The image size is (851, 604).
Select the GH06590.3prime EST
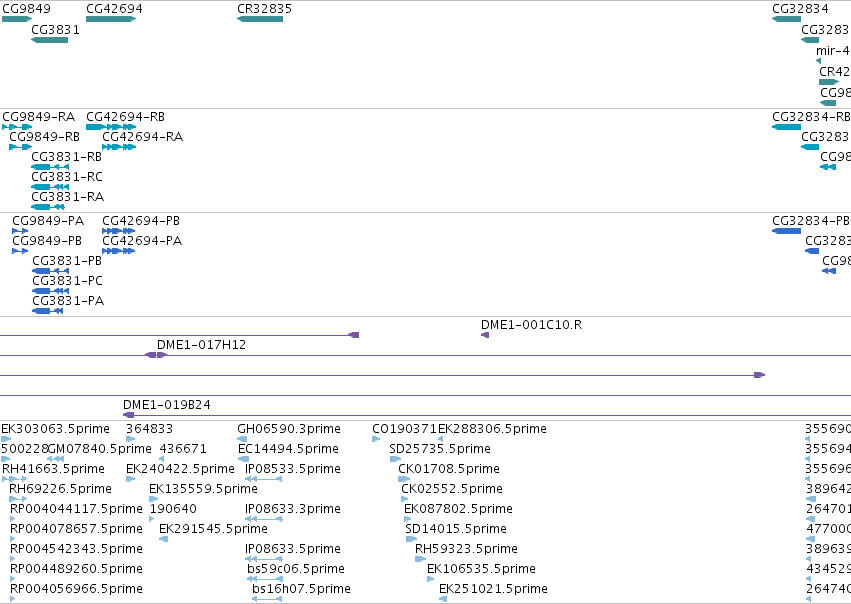[242, 440]
